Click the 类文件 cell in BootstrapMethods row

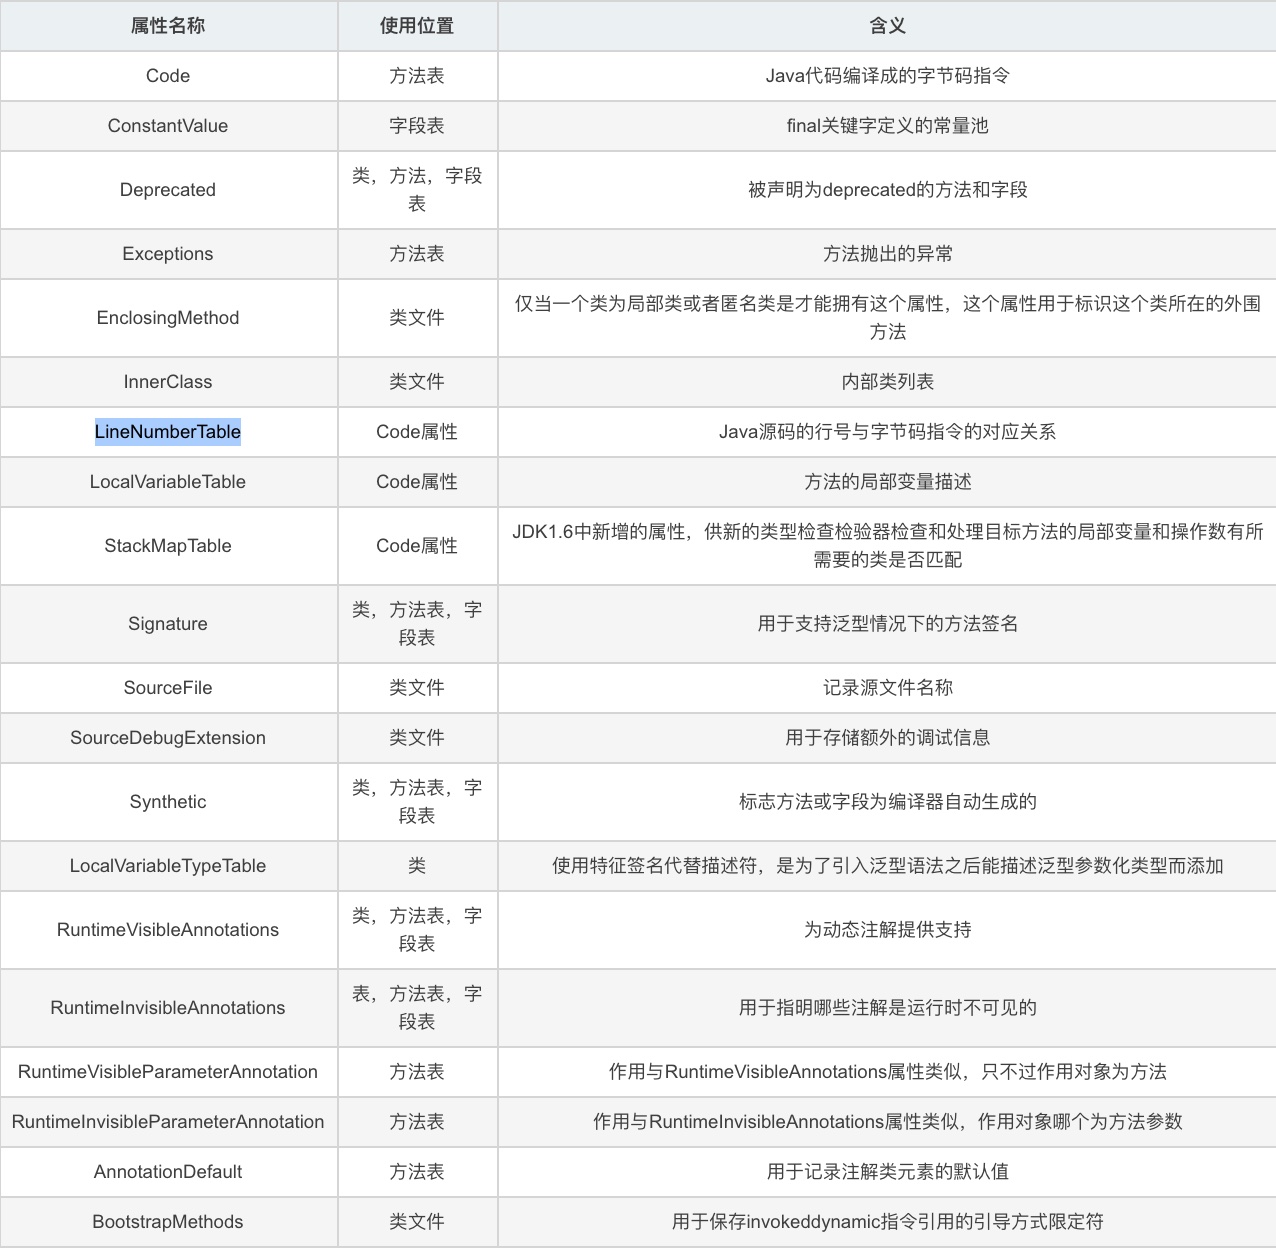pyautogui.click(x=417, y=1222)
